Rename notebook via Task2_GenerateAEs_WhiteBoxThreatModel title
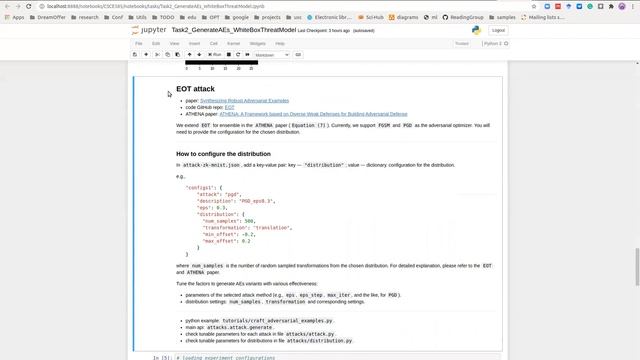The width and height of the screenshot is (640, 360). [233, 30]
